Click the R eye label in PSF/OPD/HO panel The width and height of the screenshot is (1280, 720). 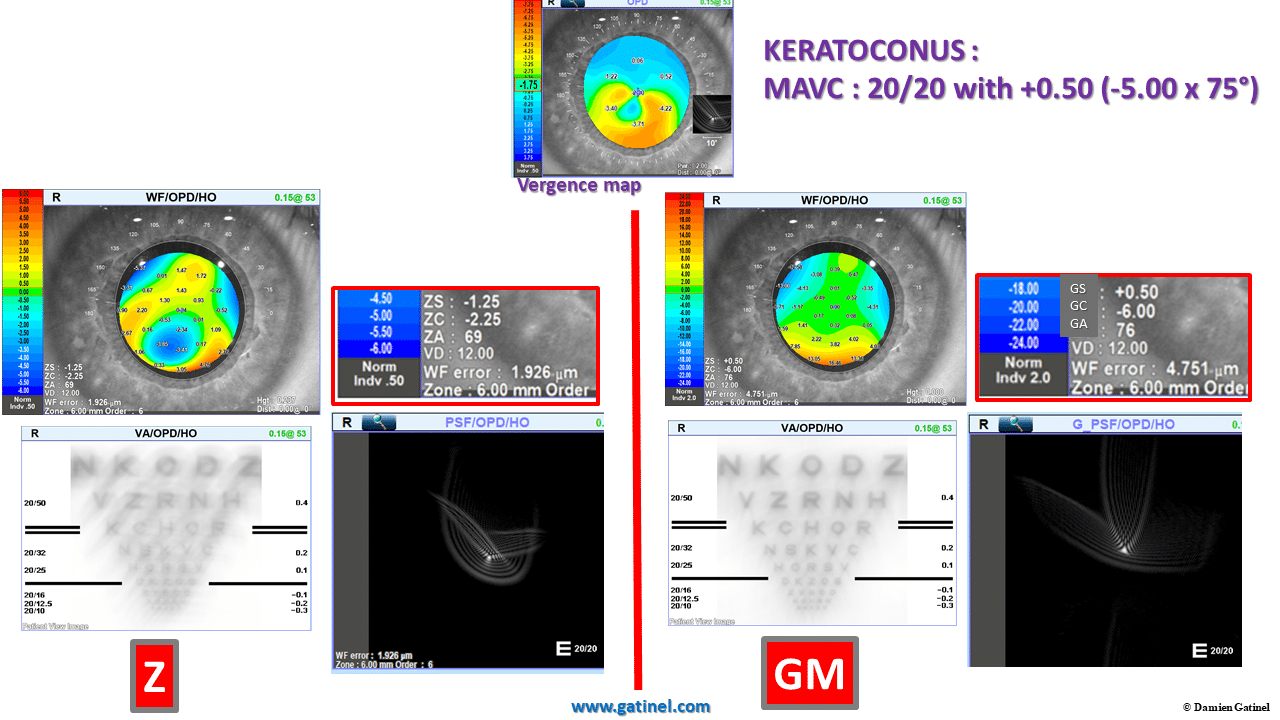(346, 422)
